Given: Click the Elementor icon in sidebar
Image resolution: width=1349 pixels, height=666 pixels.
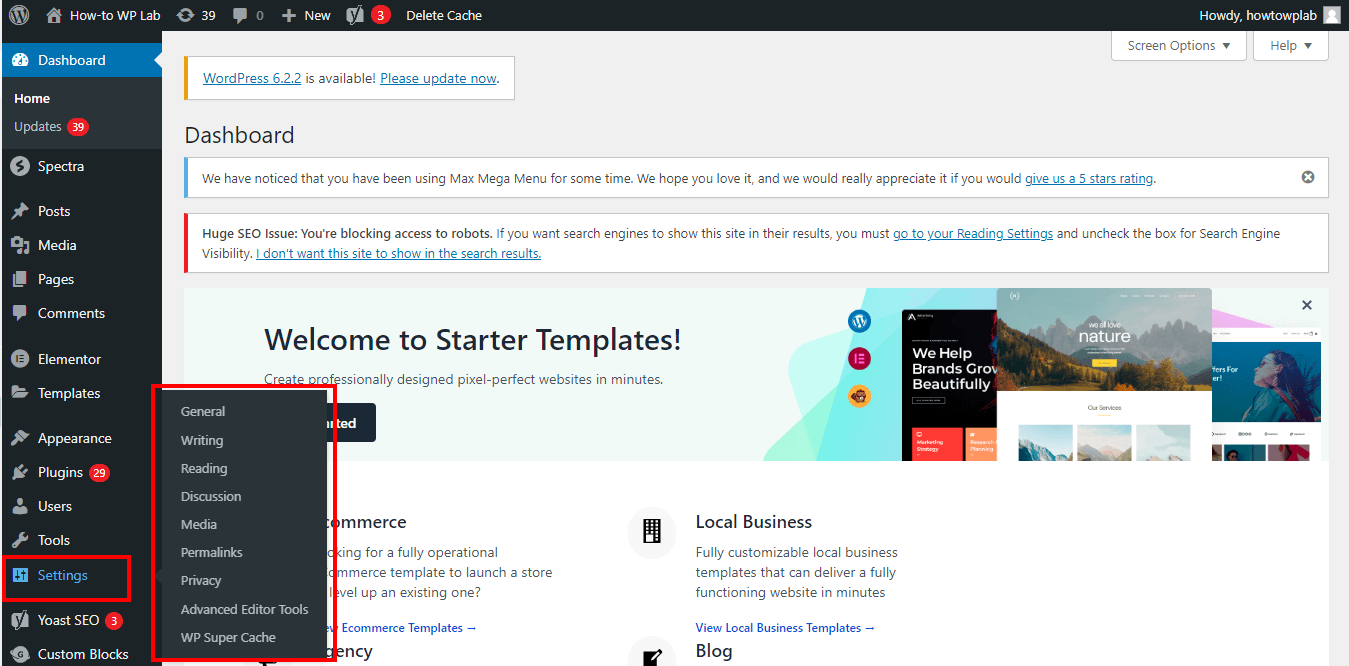Looking at the screenshot, I should [19, 359].
